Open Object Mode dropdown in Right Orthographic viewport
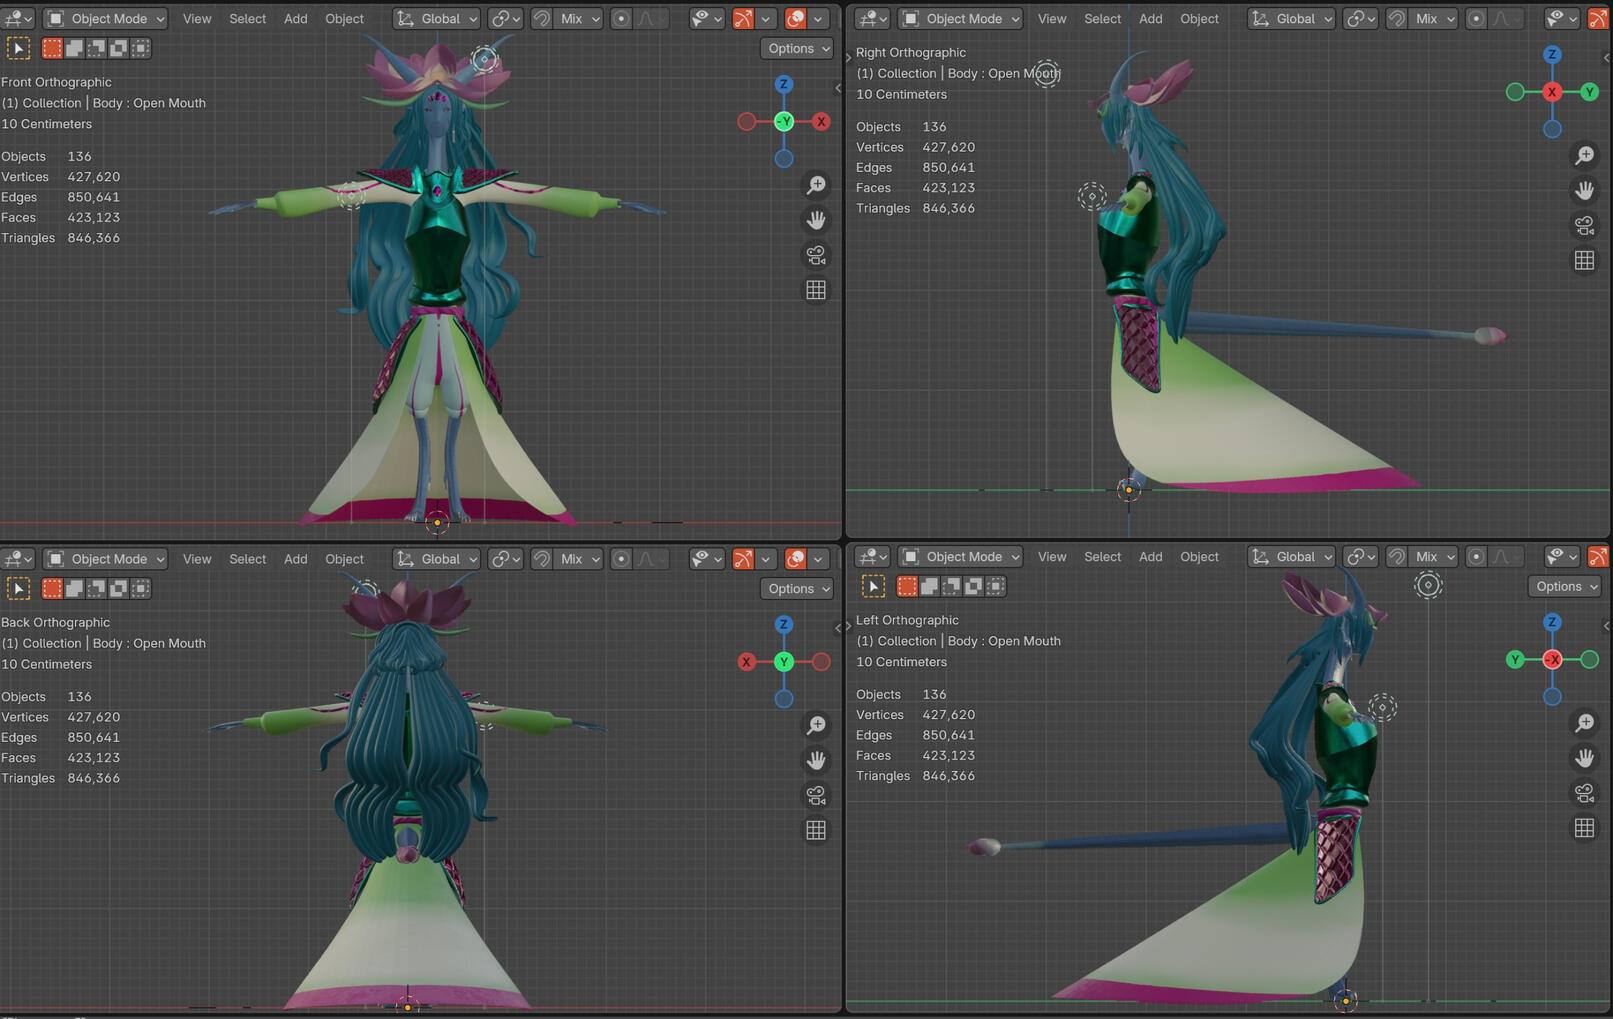The width and height of the screenshot is (1613, 1019). click(x=960, y=19)
